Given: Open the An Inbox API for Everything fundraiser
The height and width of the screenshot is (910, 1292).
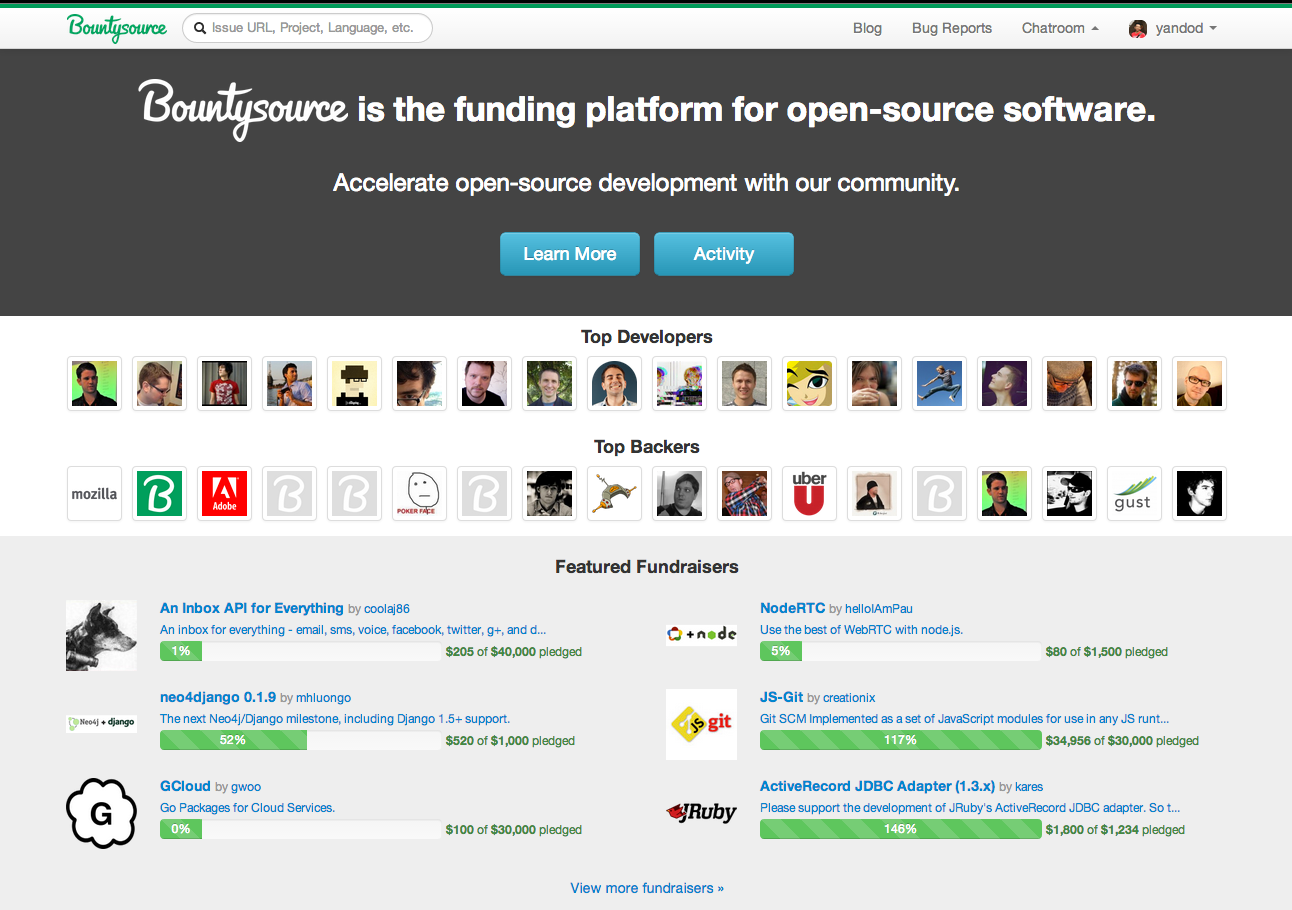Looking at the screenshot, I should [251, 608].
